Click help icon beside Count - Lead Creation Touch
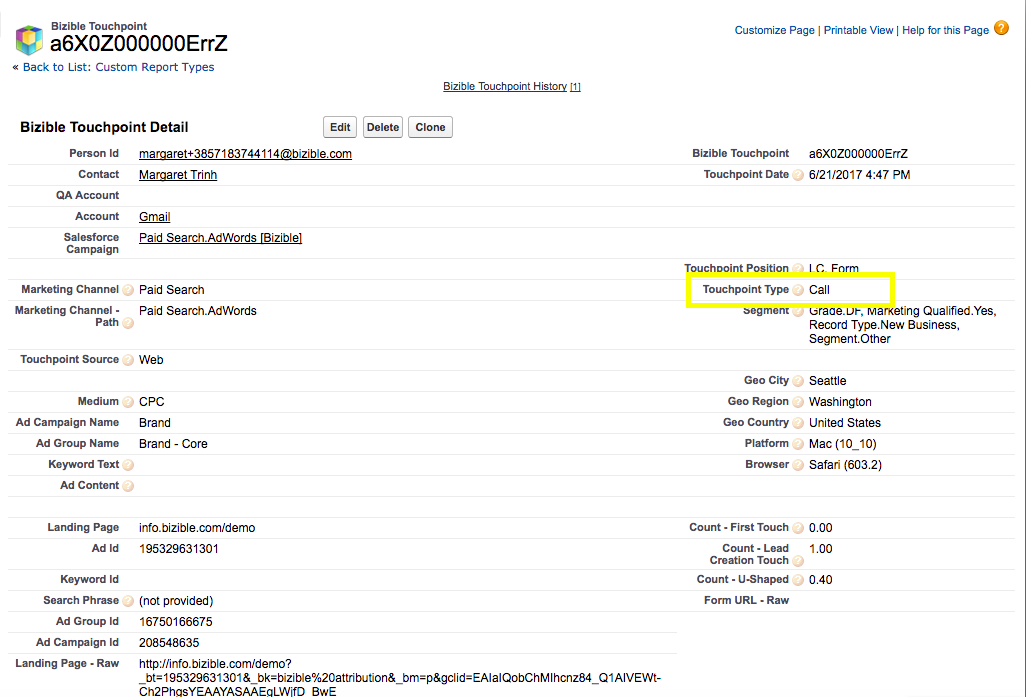Image resolution: width=1026 pixels, height=697 pixels. [798, 561]
